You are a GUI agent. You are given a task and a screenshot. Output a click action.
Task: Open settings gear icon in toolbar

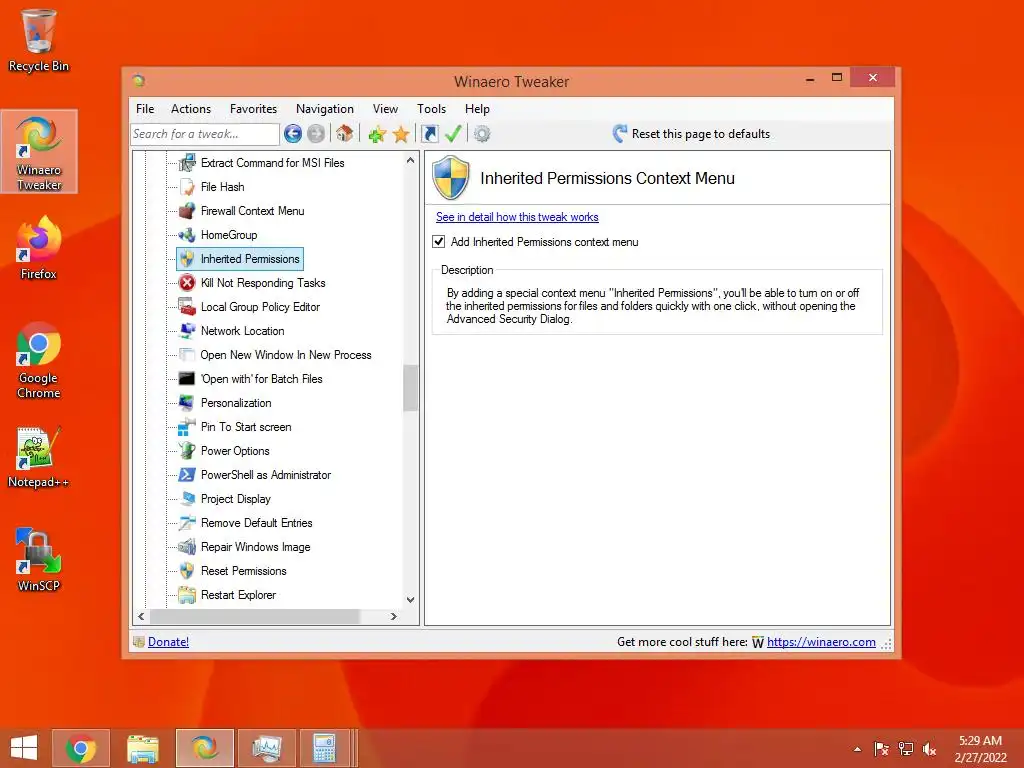pos(482,134)
